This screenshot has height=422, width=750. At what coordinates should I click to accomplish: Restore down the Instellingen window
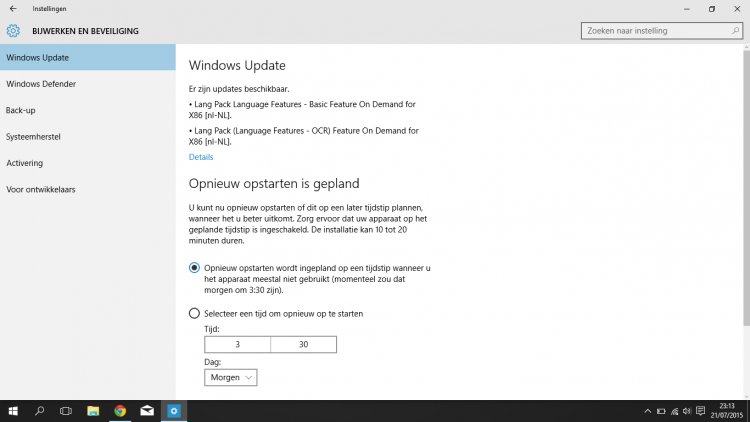712,9
